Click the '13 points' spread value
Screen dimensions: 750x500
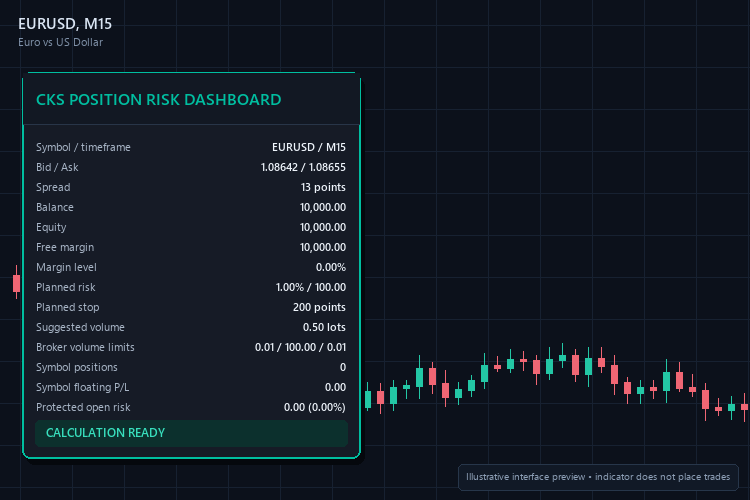click(x=323, y=188)
